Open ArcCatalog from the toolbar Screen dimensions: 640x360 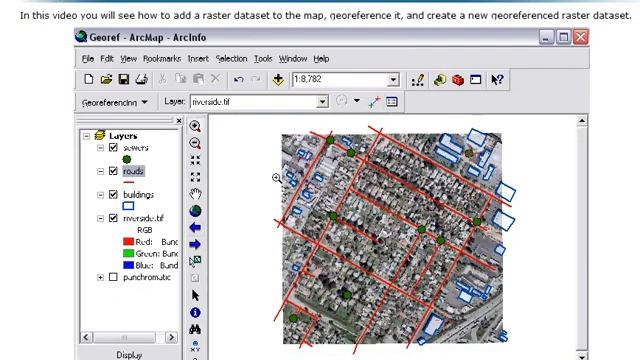point(440,80)
